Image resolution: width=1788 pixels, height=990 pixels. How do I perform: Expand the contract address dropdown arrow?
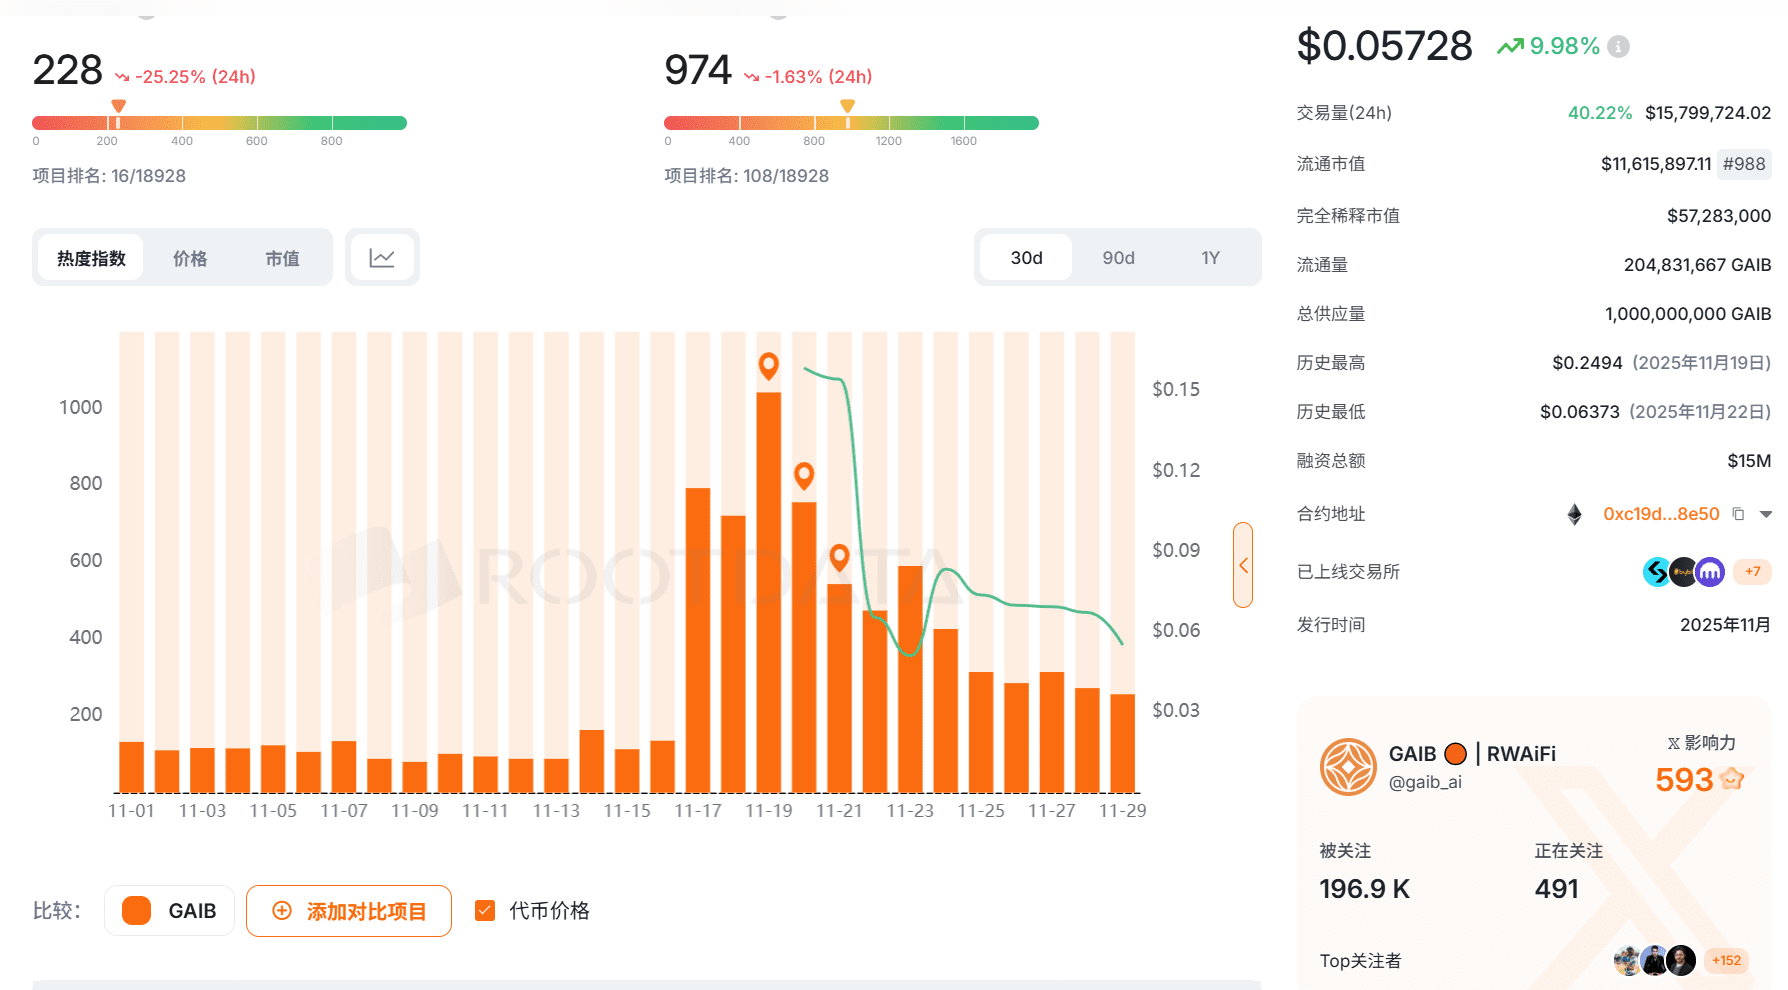click(x=1765, y=514)
